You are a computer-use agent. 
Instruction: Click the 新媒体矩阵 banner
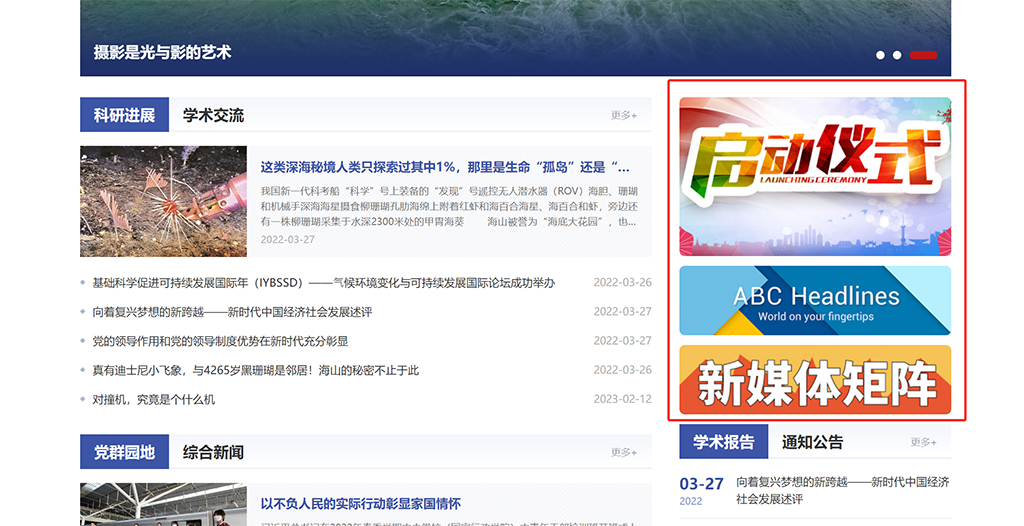click(815, 380)
